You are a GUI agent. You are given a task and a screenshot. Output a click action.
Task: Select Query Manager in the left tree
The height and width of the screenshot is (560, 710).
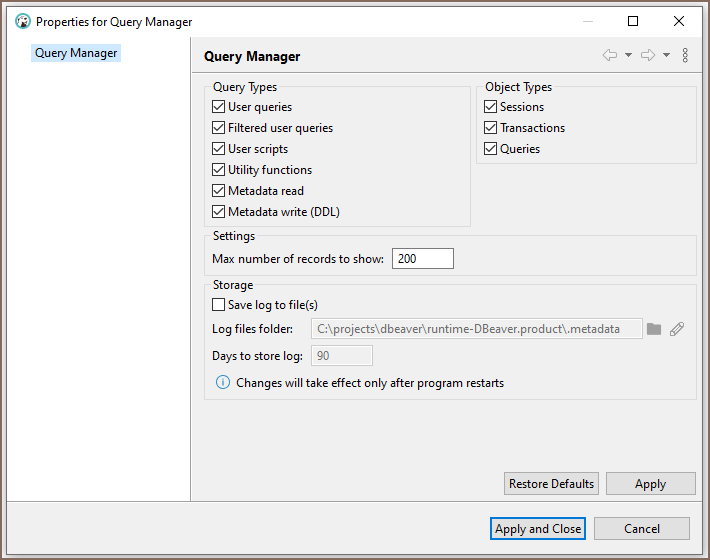(76, 53)
